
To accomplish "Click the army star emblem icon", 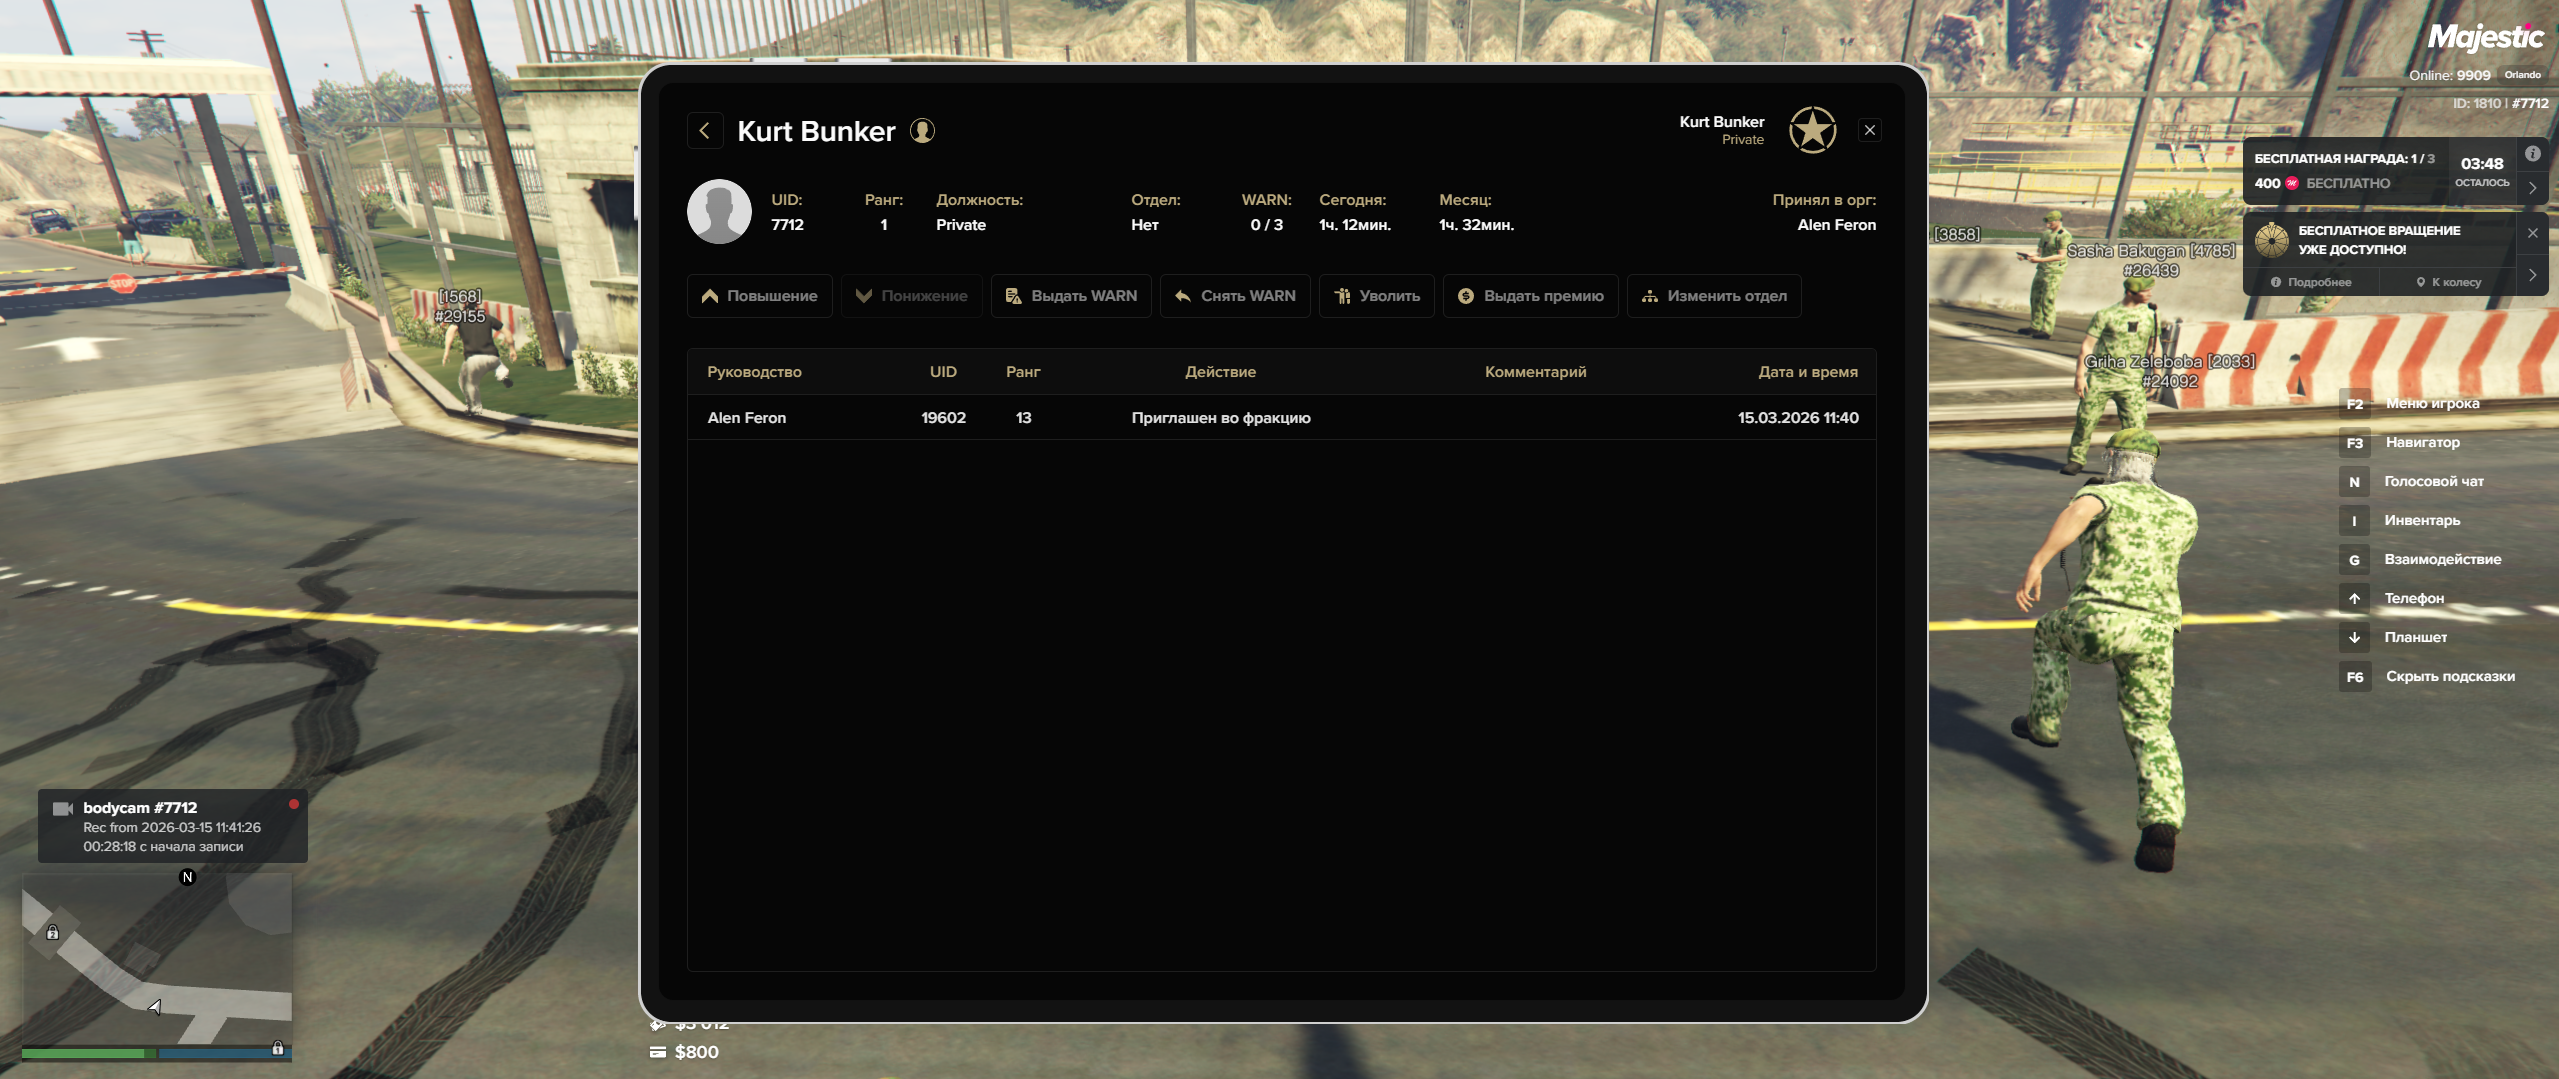I will pyautogui.click(x=1812, y=131).
